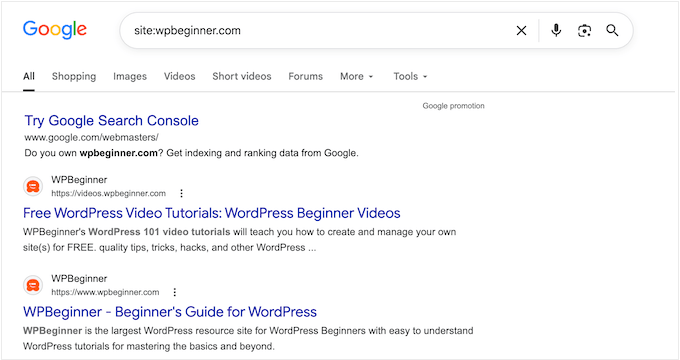The width and height of the screenshot is (680, 360).
Task: Select the All results tab
Action: [x=29, y=76]
